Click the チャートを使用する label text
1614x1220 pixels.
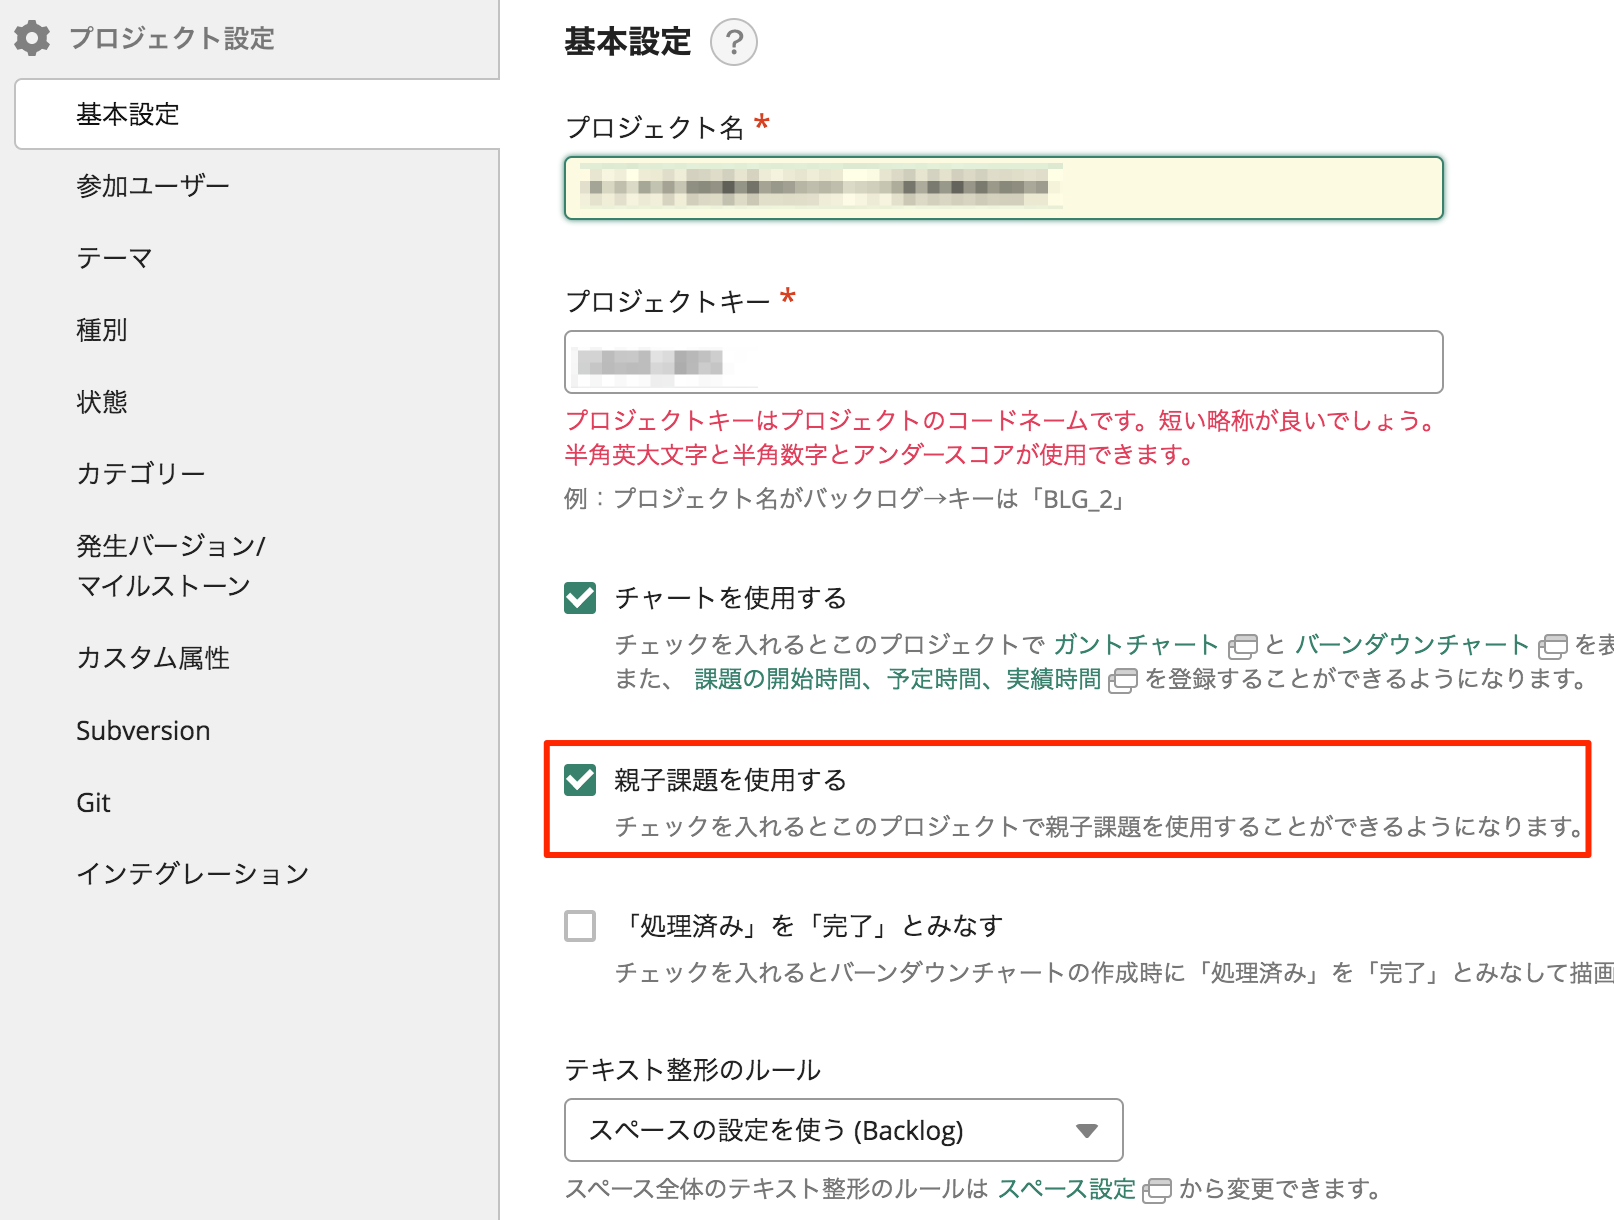click(x=731, y=598)
